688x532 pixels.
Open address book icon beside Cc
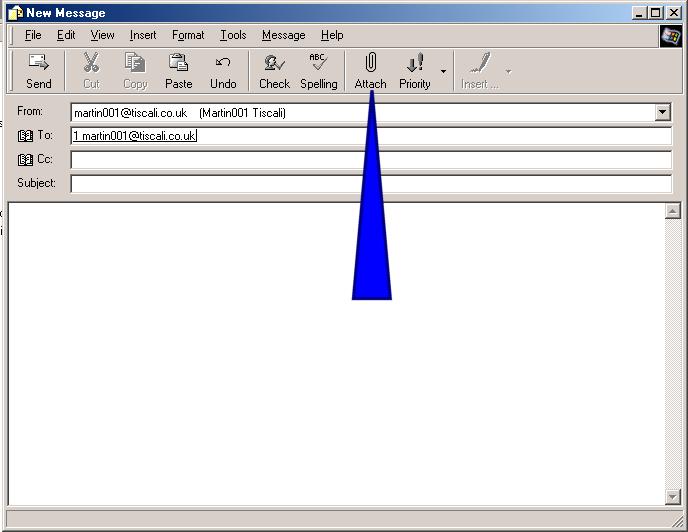click(25, 160)
